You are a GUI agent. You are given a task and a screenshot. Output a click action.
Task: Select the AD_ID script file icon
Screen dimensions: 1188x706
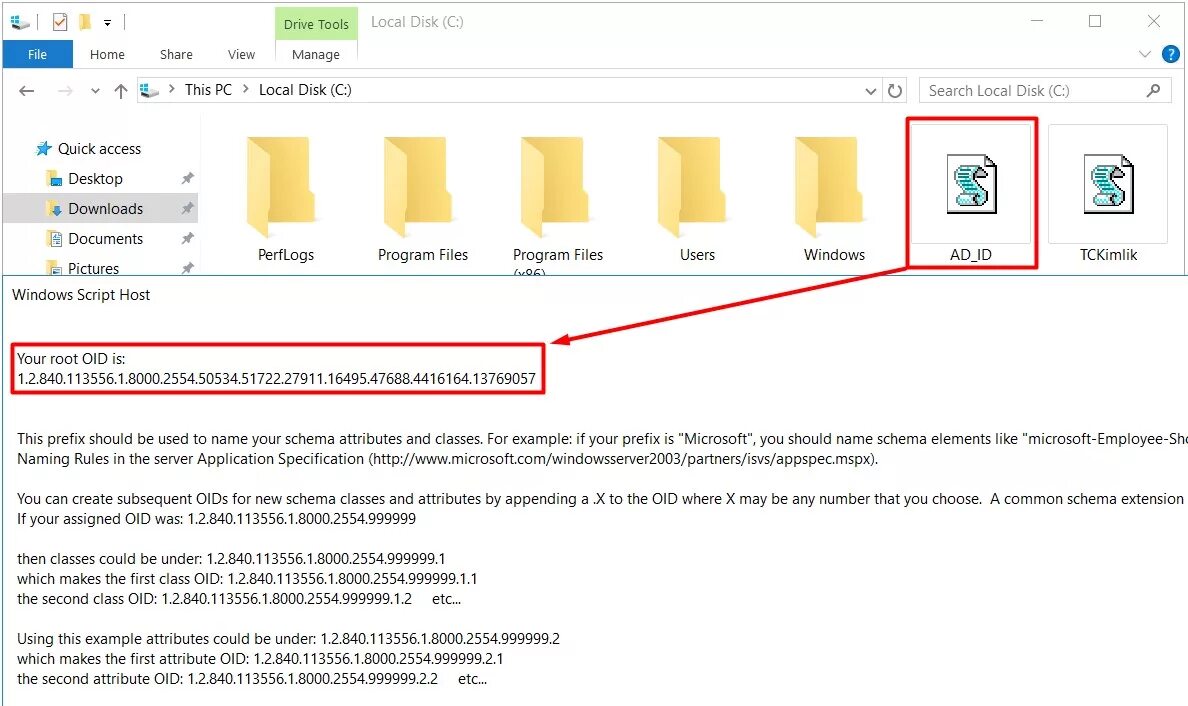pos(971,184)
